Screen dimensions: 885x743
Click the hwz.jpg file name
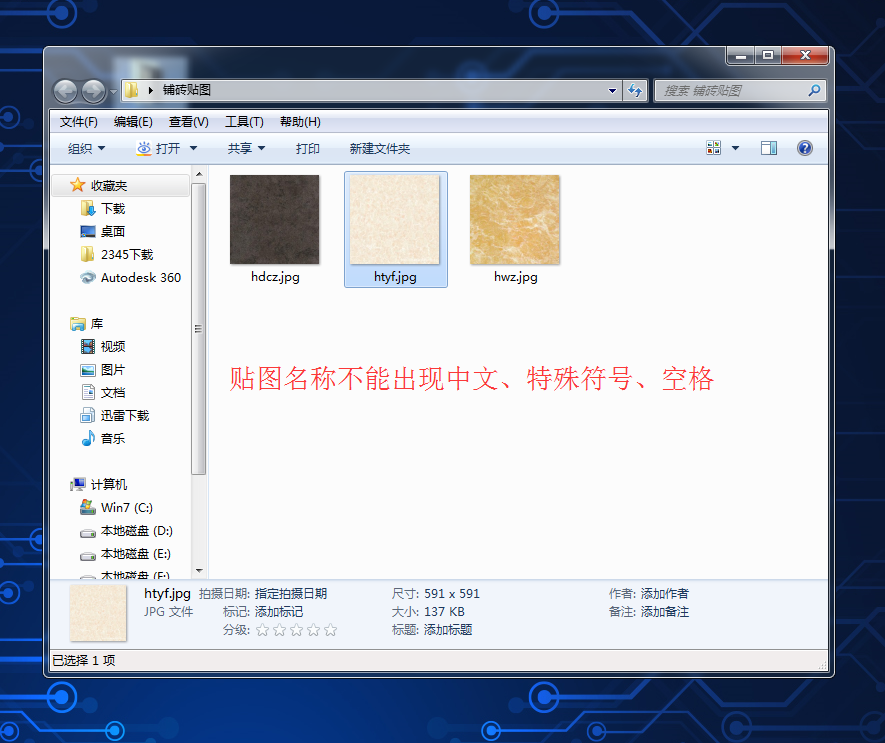[x=516, y=277]
